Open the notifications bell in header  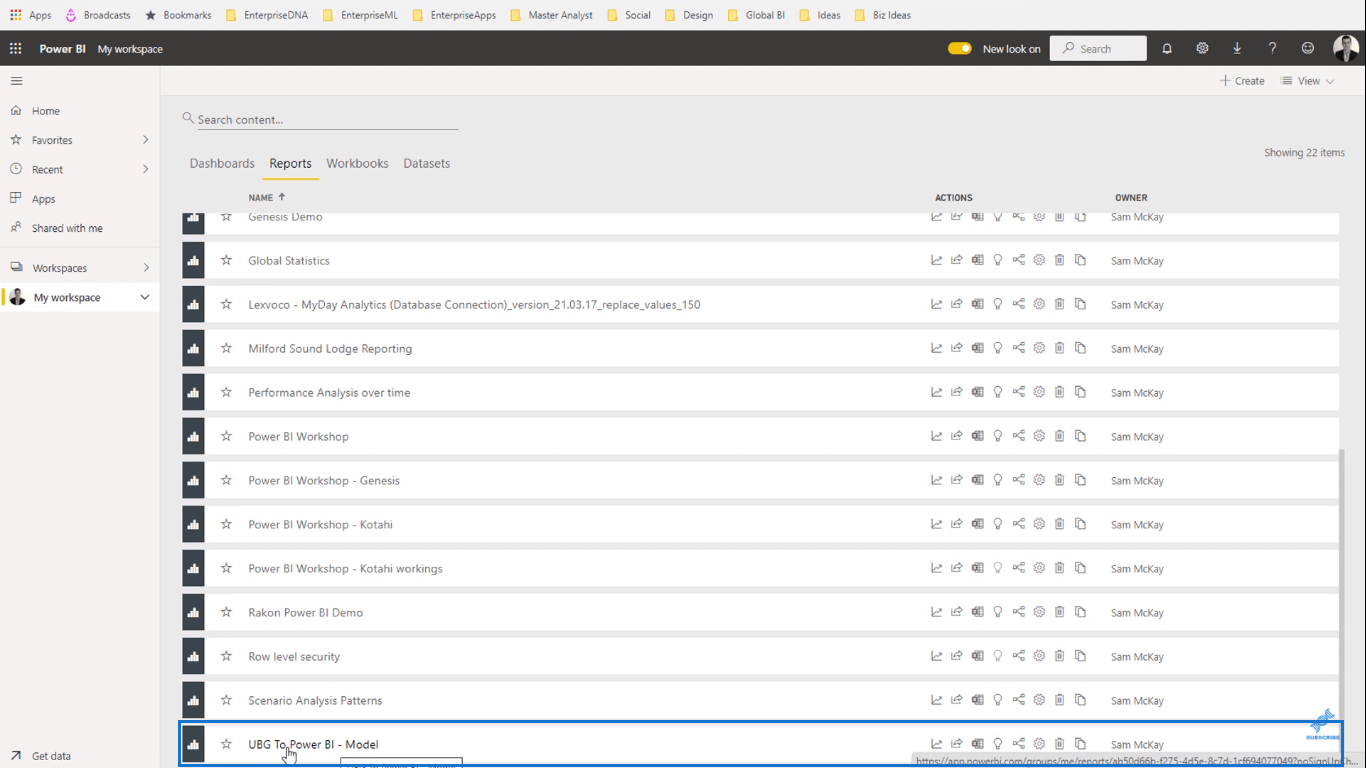(x=1167, y=48)
